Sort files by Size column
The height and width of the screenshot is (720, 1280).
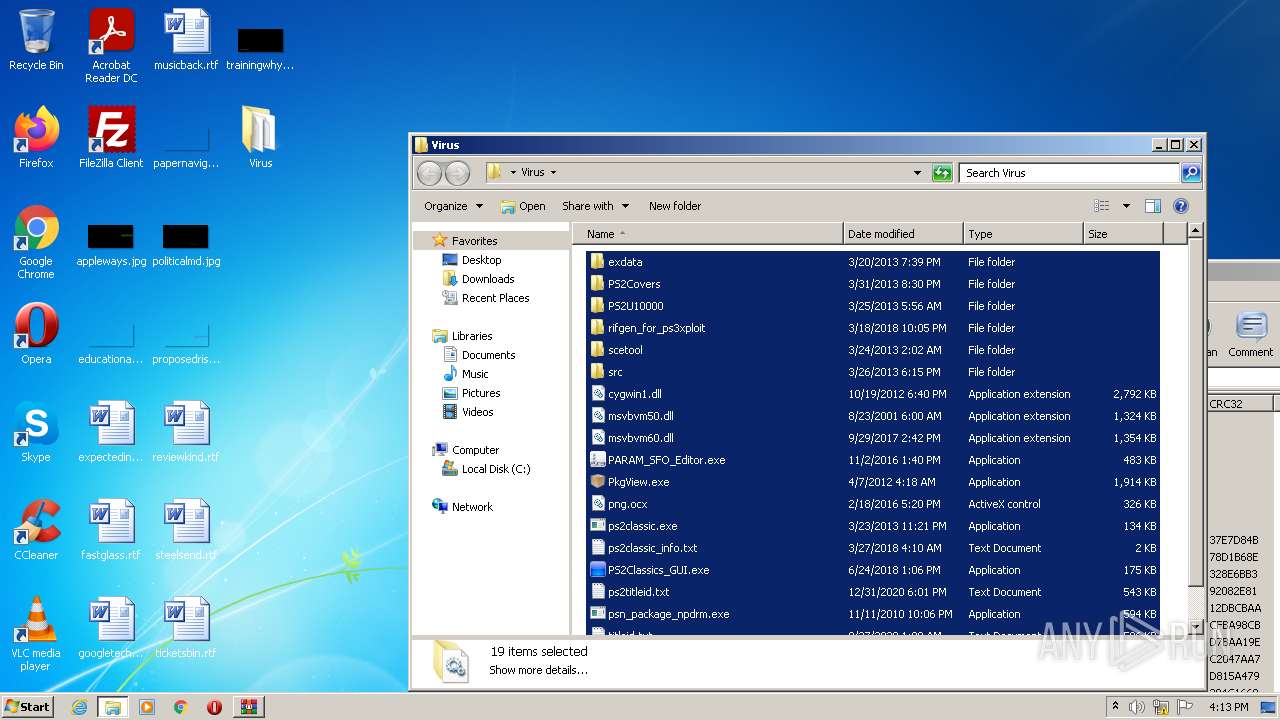[x=1124, y=234]
